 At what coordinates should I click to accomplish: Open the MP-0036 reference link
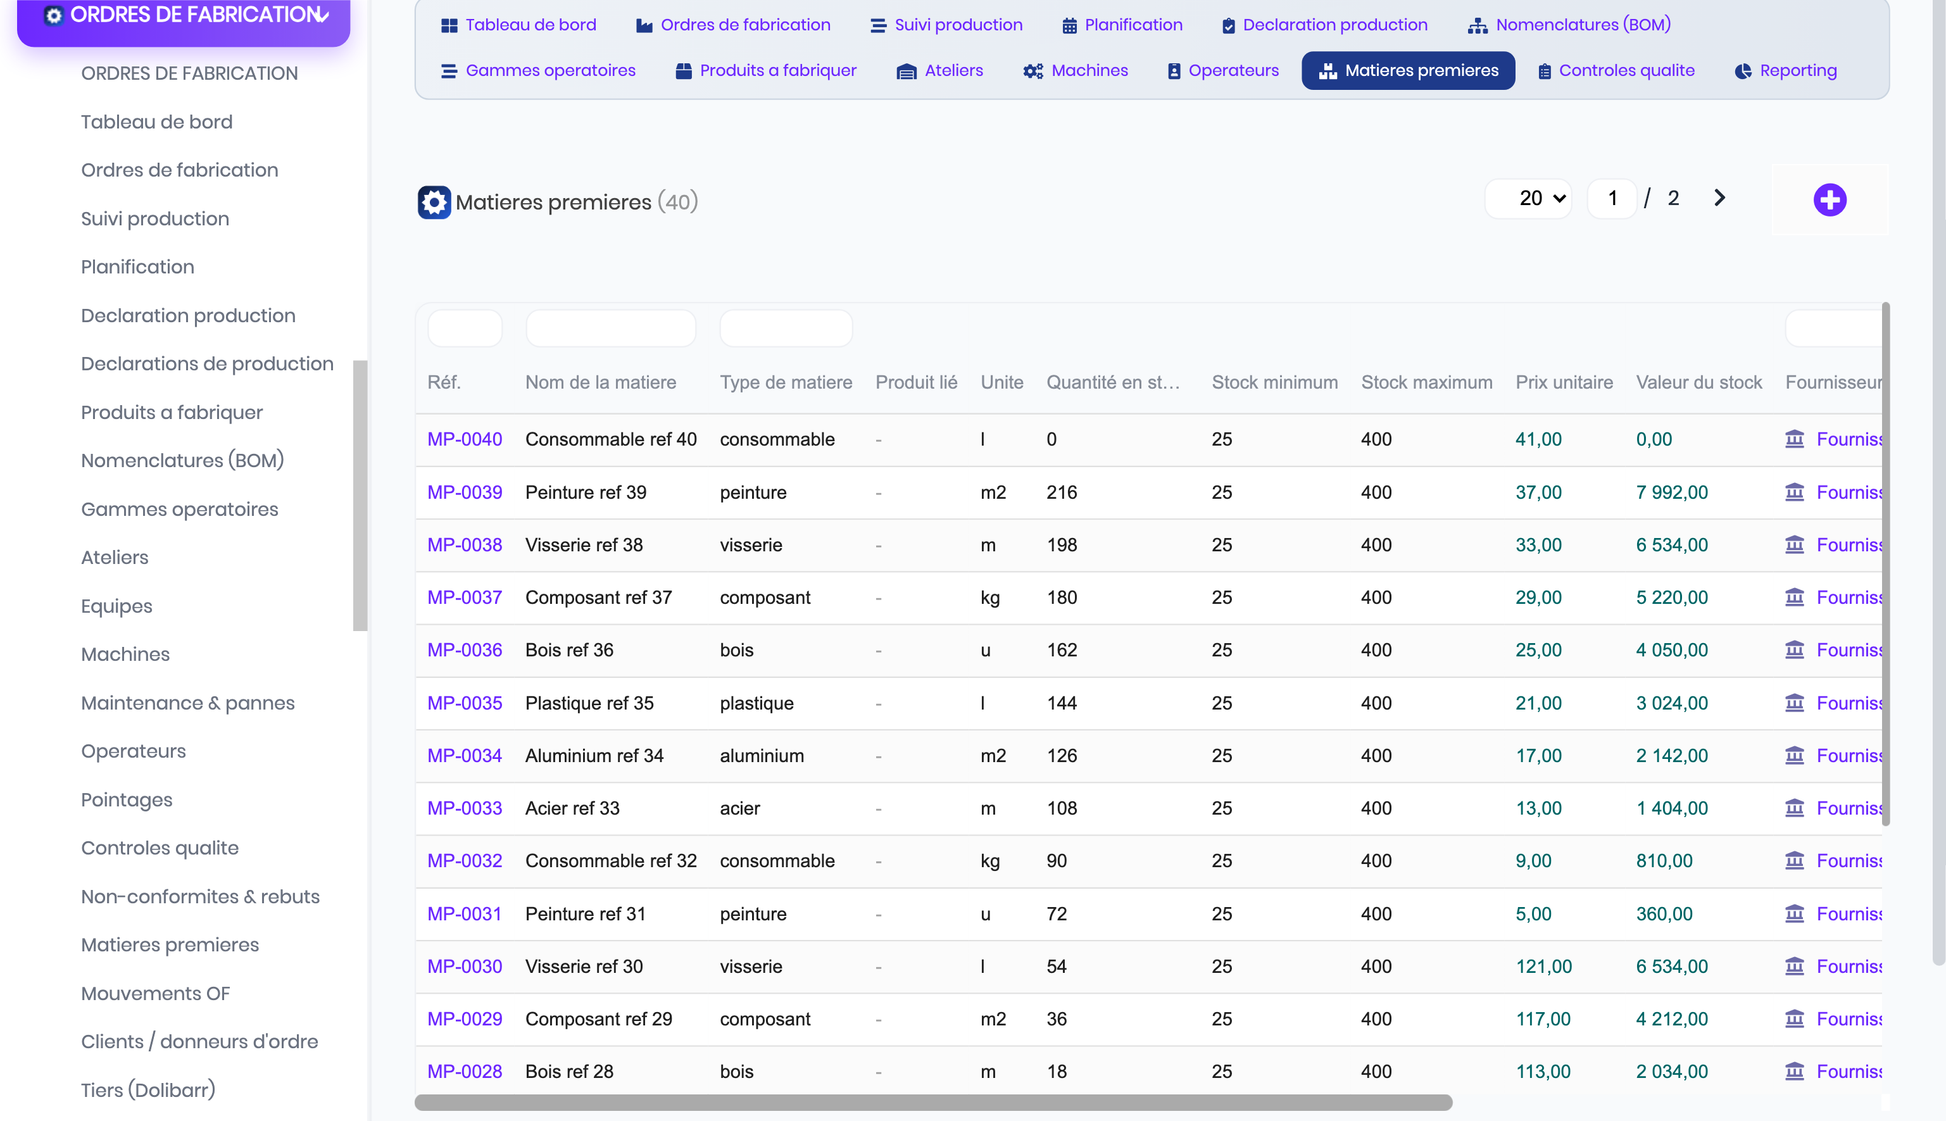(465, 650)
